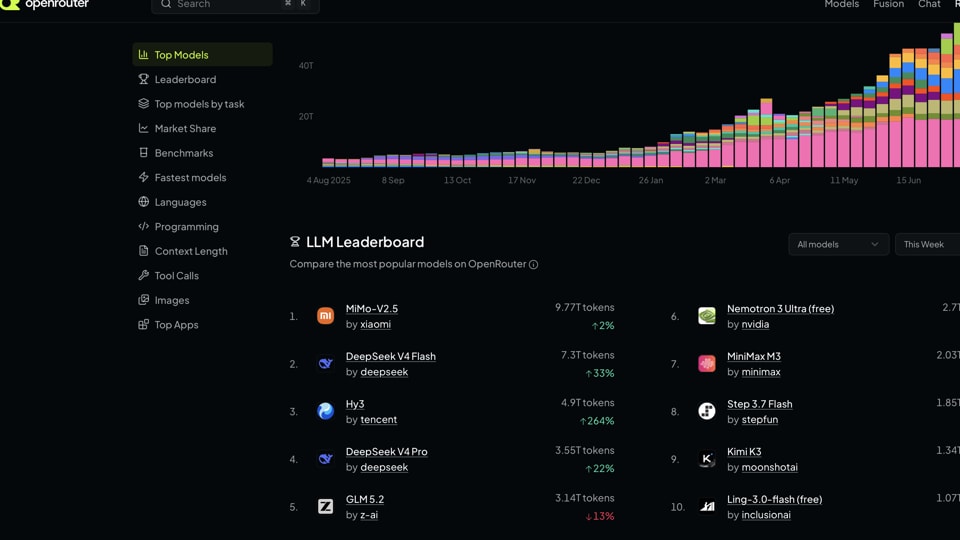Open the Fastest models lightning icon
960x540 pixels.
(143, 177)
